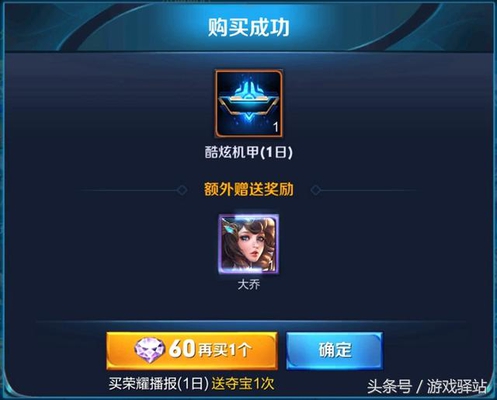The height and width of the screenshot is (400, 497).
Task: Click the 60 price number
Action: (x=182, y=349)
